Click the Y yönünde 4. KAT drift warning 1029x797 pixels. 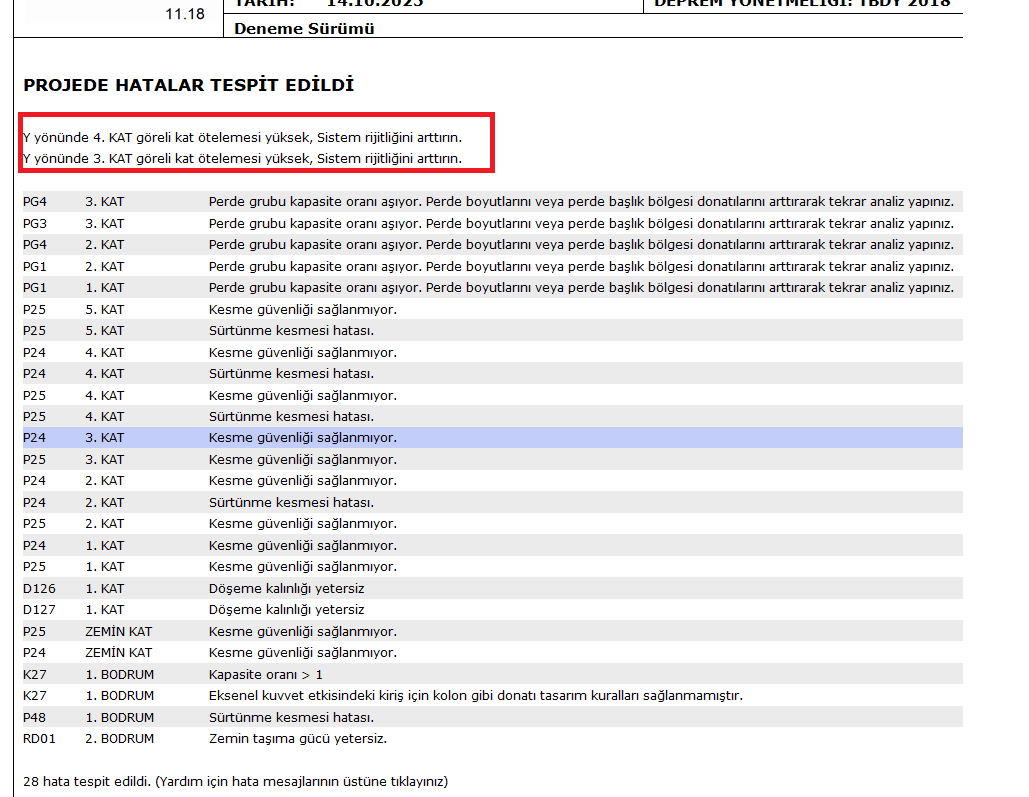point(256,137)
